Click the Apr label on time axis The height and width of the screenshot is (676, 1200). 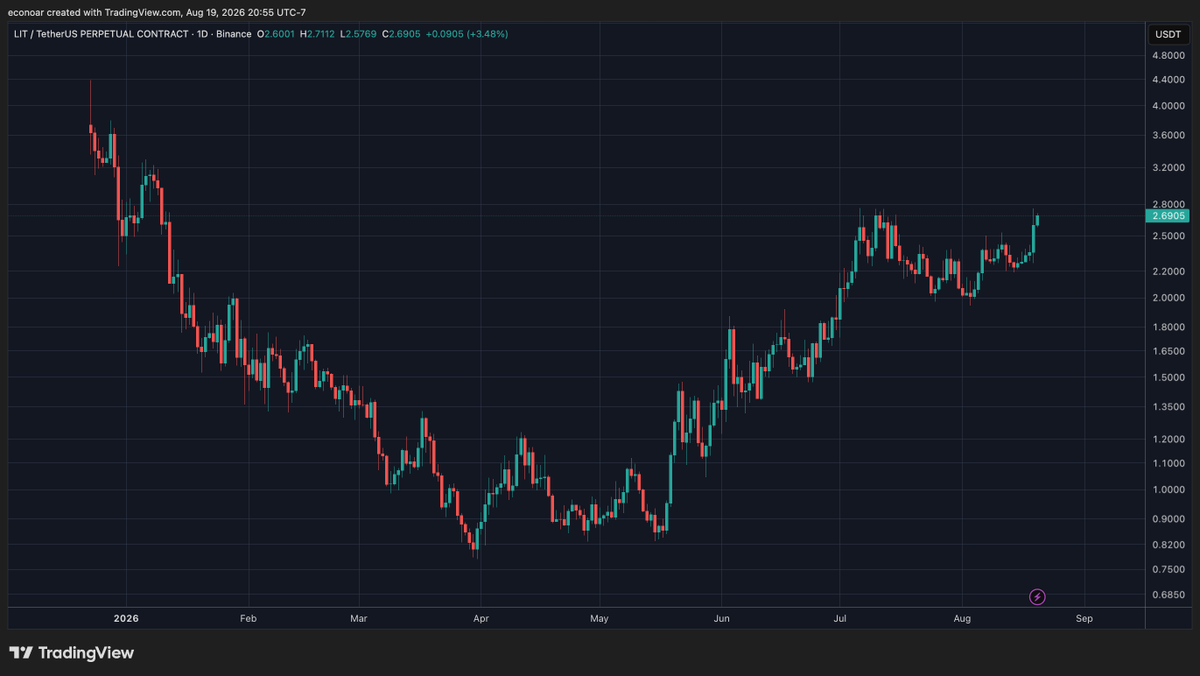(480, 619)
